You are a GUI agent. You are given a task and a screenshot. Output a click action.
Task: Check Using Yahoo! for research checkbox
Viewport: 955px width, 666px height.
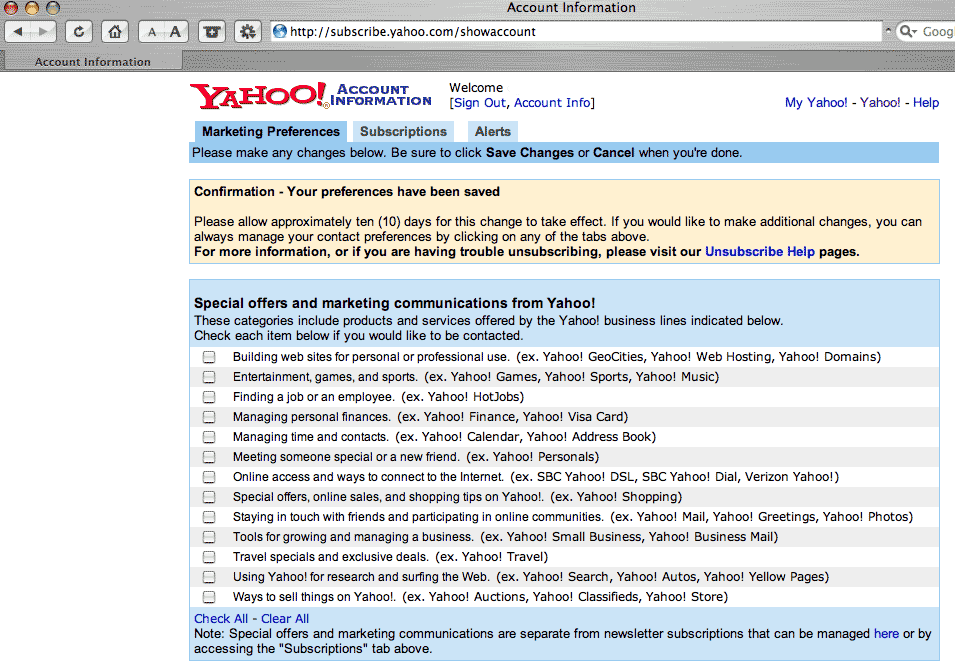point(209,577)
